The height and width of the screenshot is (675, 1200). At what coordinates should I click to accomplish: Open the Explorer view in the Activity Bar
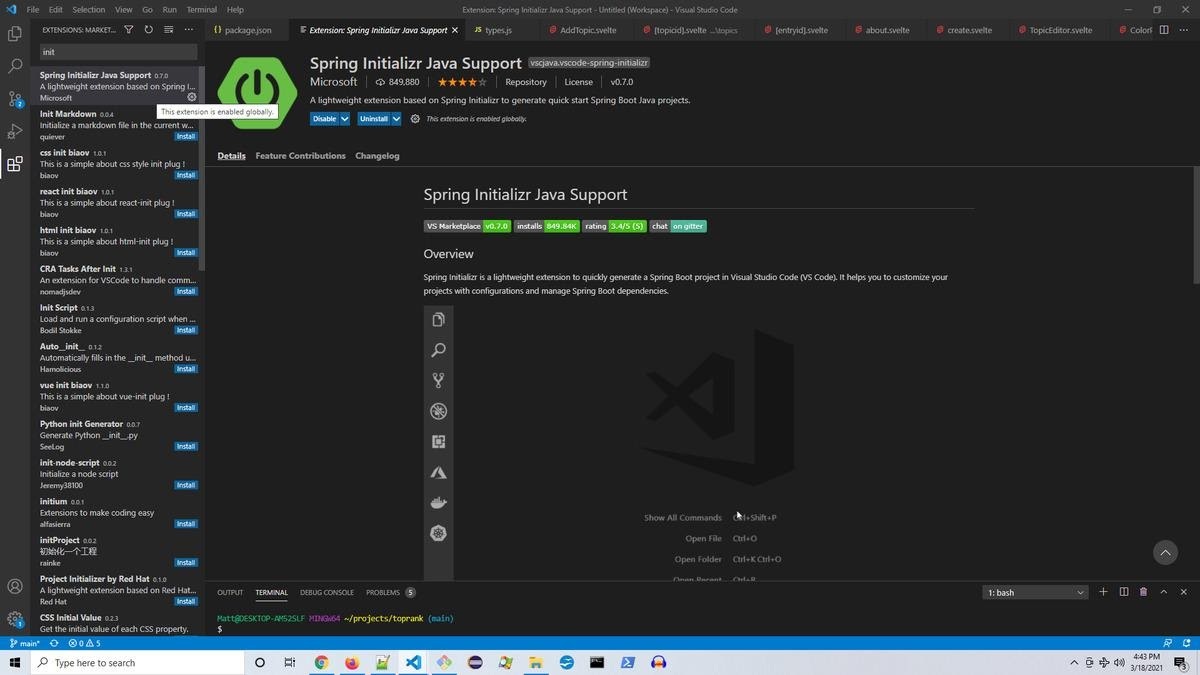click(15, 33)
